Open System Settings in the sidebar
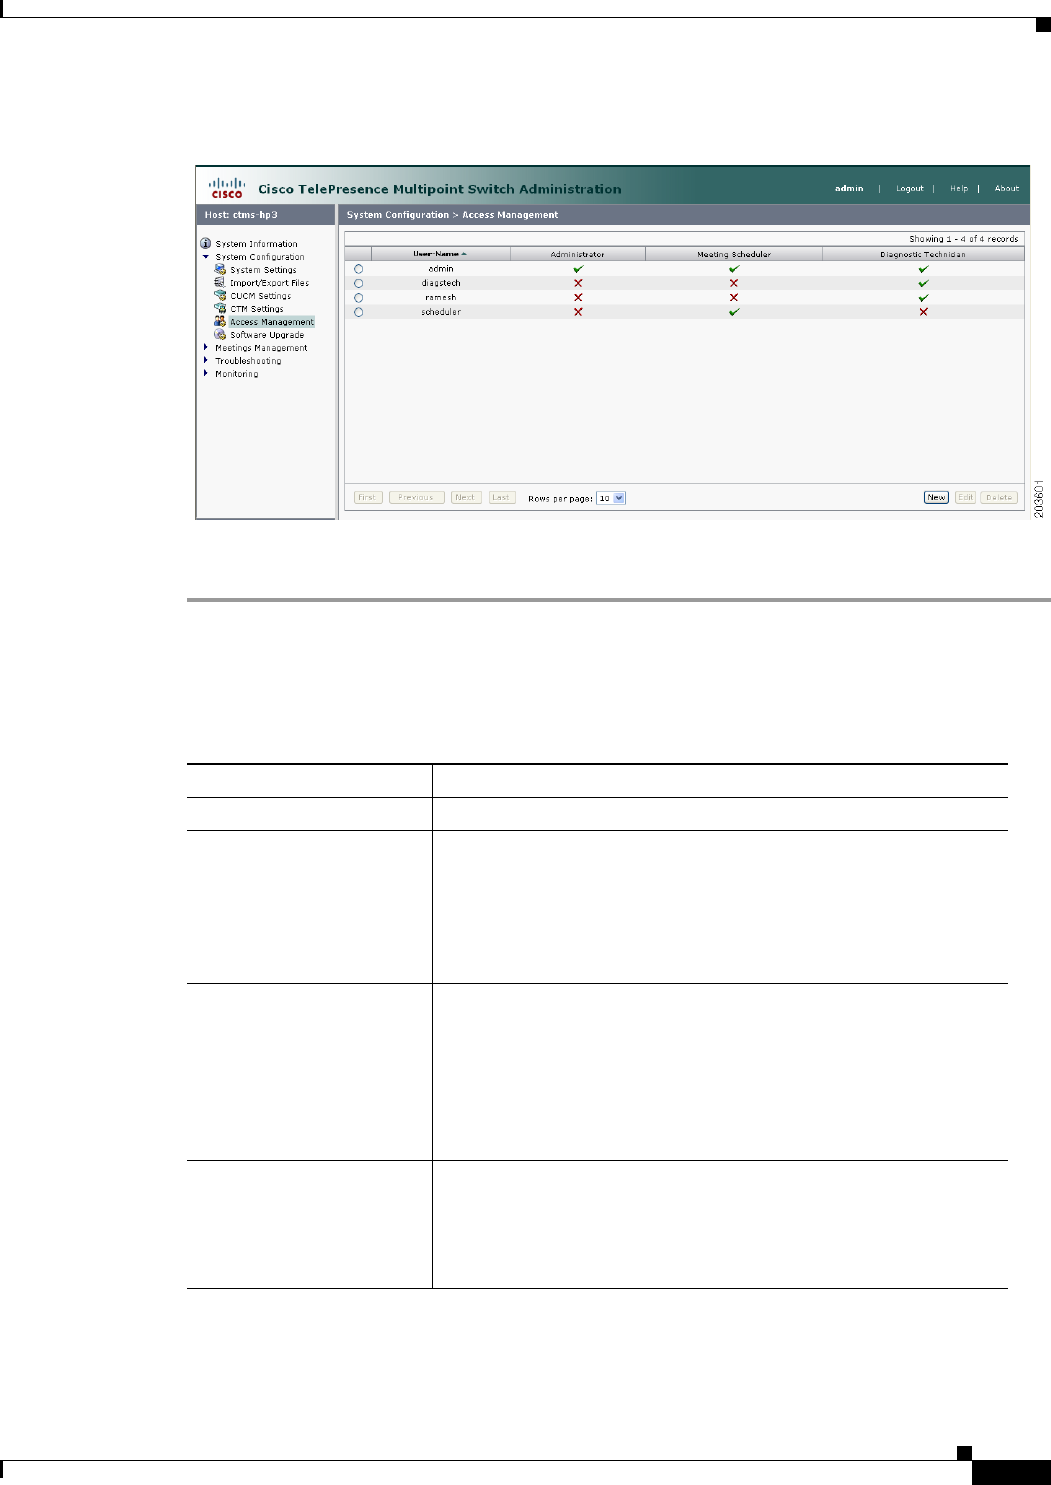1051x1485 pixels. click(x=263, y=270)
